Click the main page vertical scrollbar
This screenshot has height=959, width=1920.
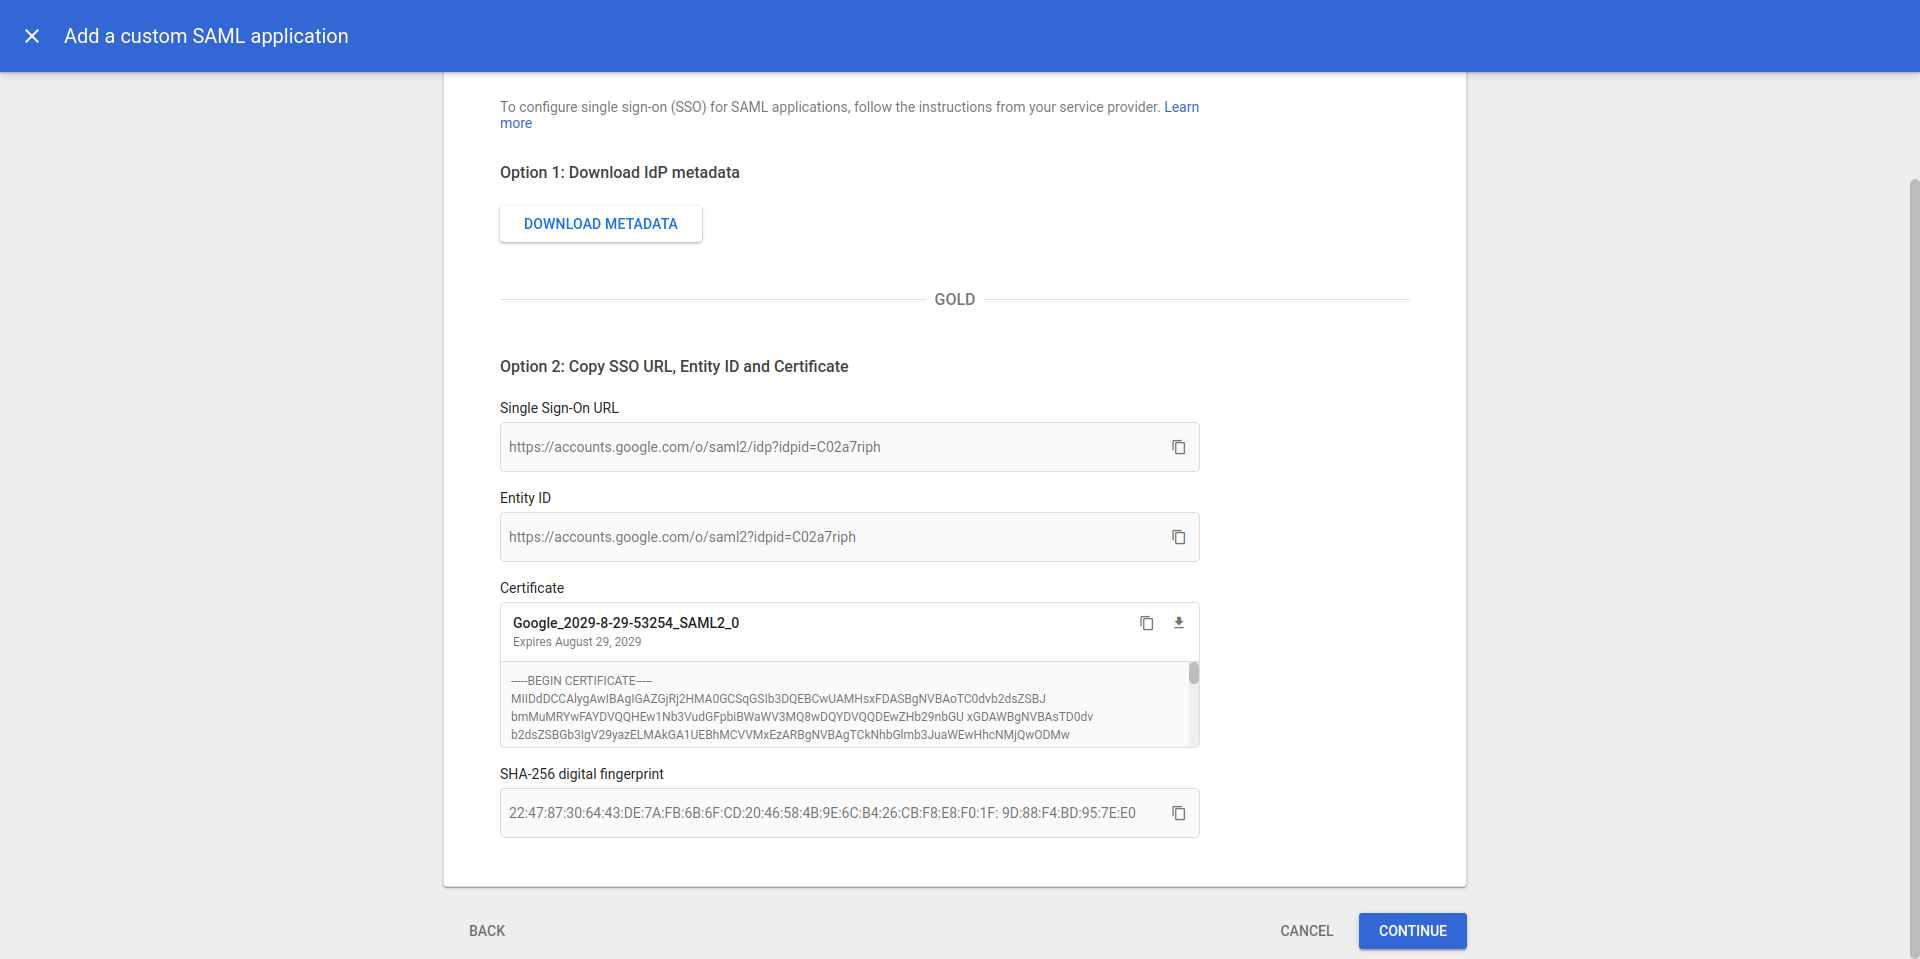point(1914,560)
